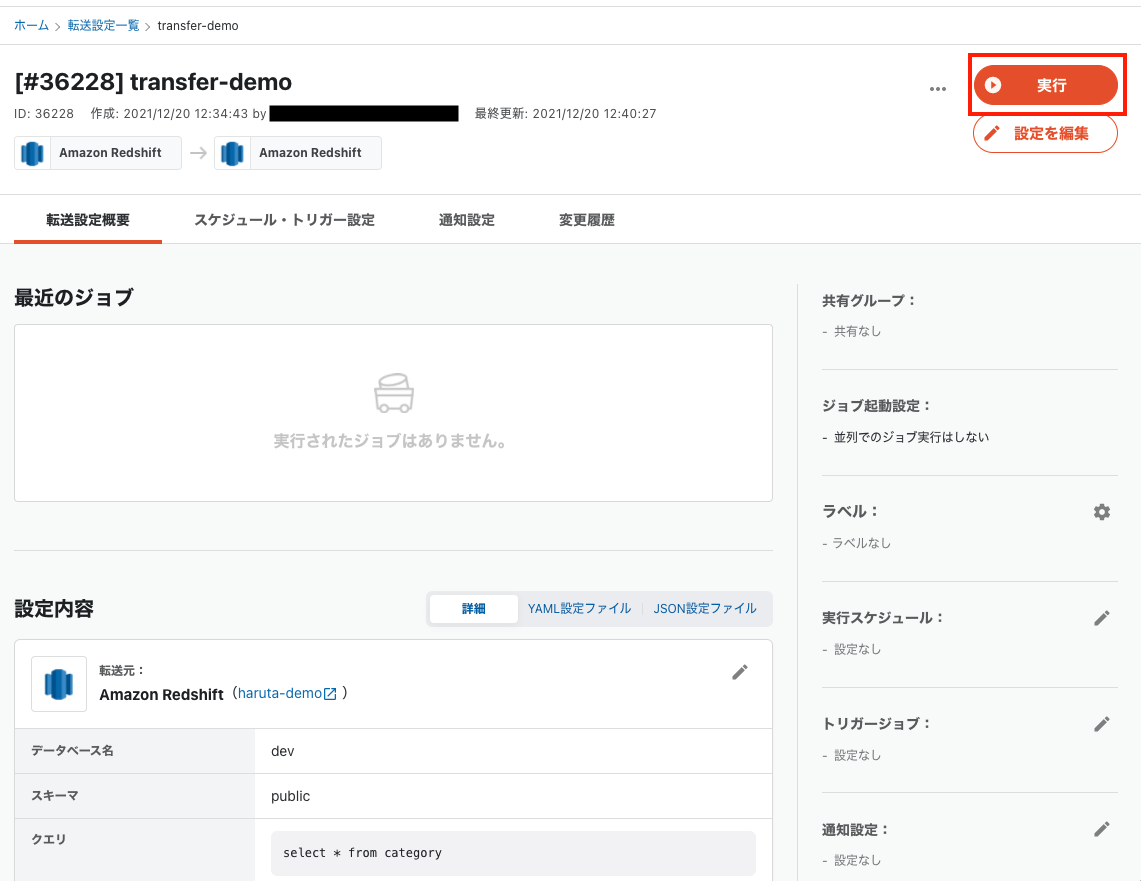
Task: Click the destination Amazon Redshift database icon
Action: tap(232, 152)
